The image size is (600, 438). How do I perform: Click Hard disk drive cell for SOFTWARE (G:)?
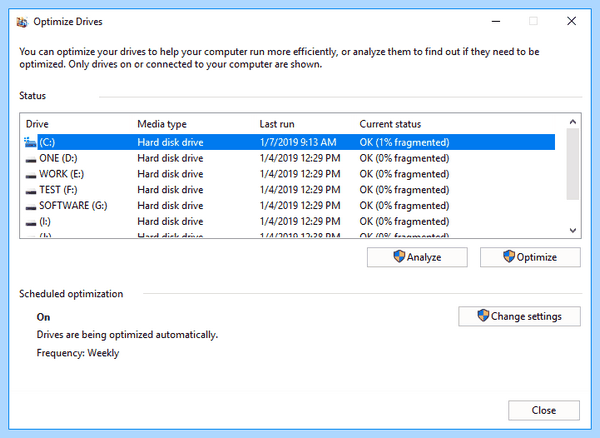(x=170, y=205)
